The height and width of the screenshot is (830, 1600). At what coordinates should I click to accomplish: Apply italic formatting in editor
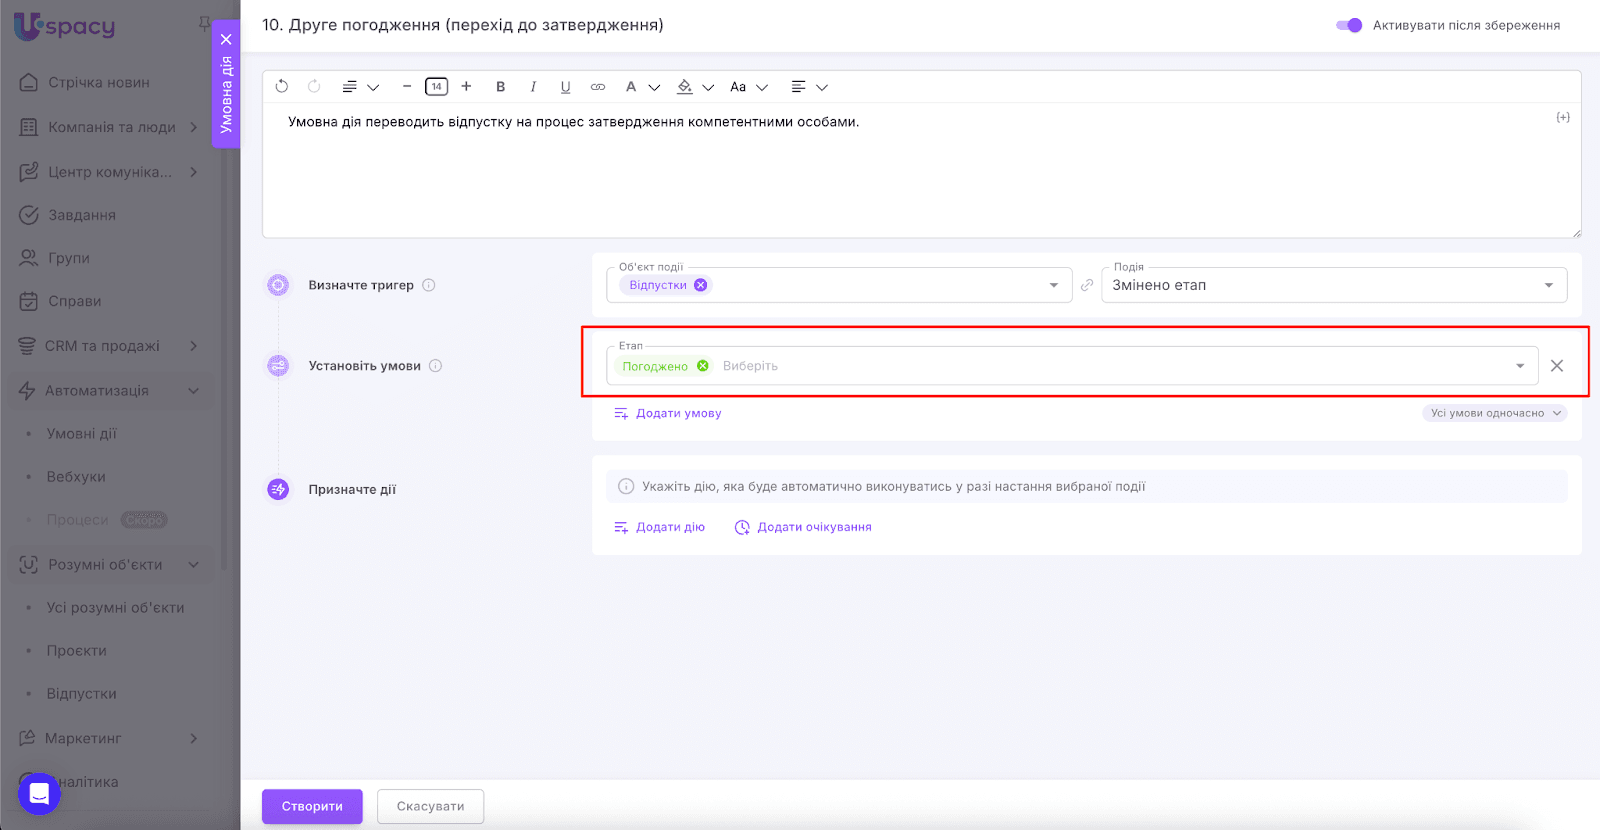click(x=533, y=87)
